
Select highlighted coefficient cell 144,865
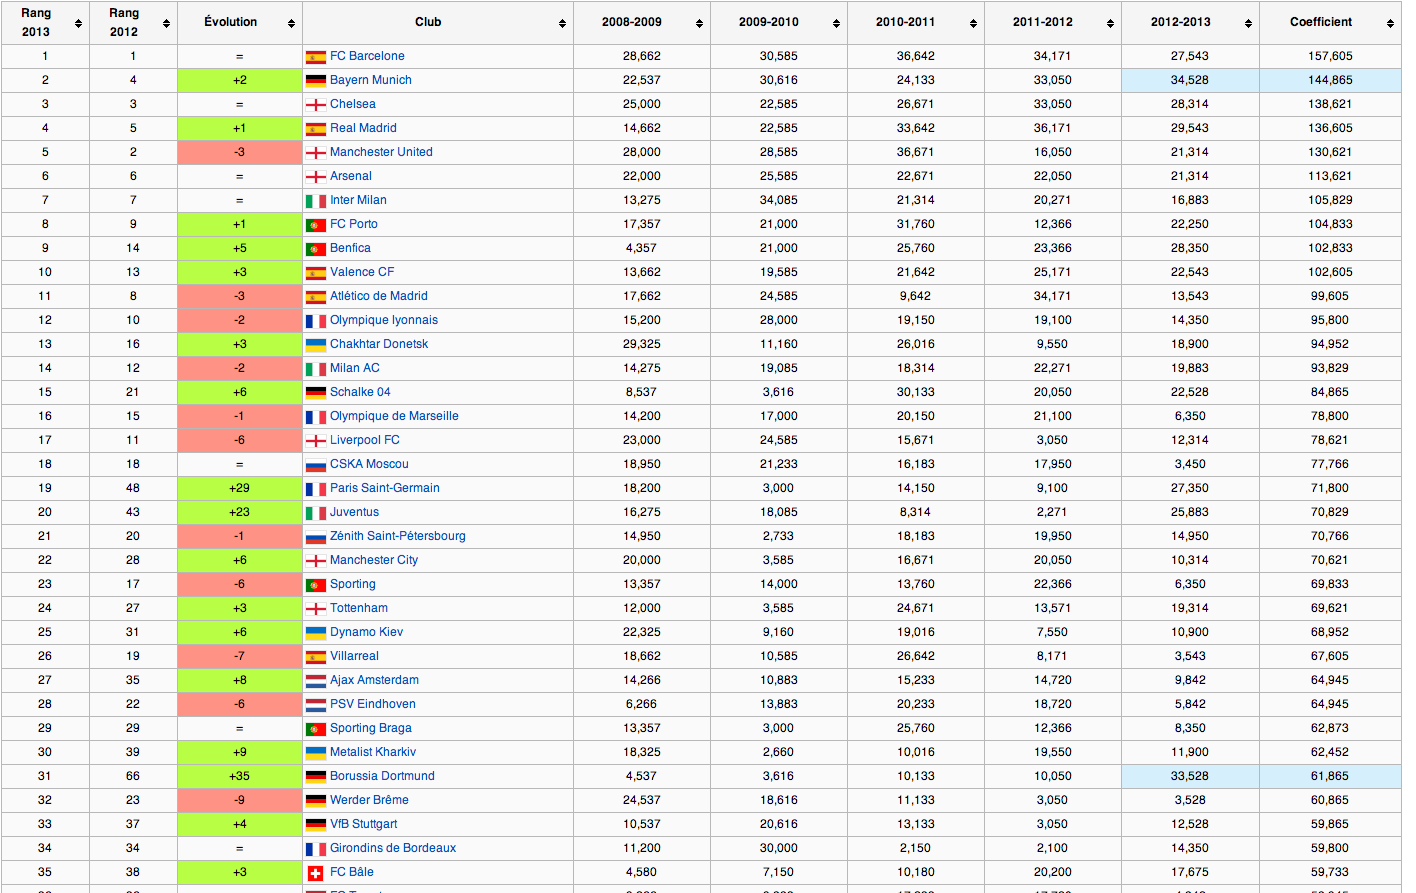tap(1330, 80)
